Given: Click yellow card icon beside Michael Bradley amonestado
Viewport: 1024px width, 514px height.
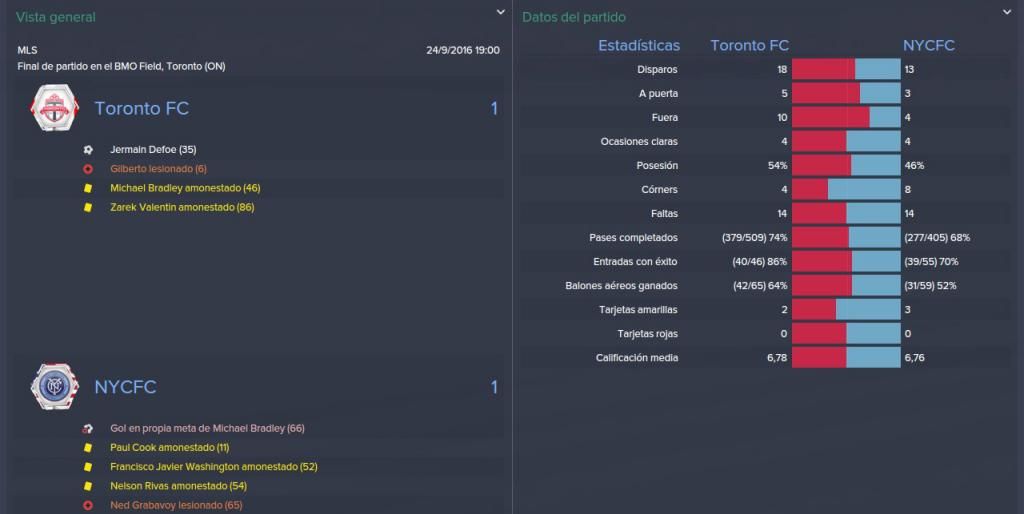Looking at the screenshot, I should point(88,188).
